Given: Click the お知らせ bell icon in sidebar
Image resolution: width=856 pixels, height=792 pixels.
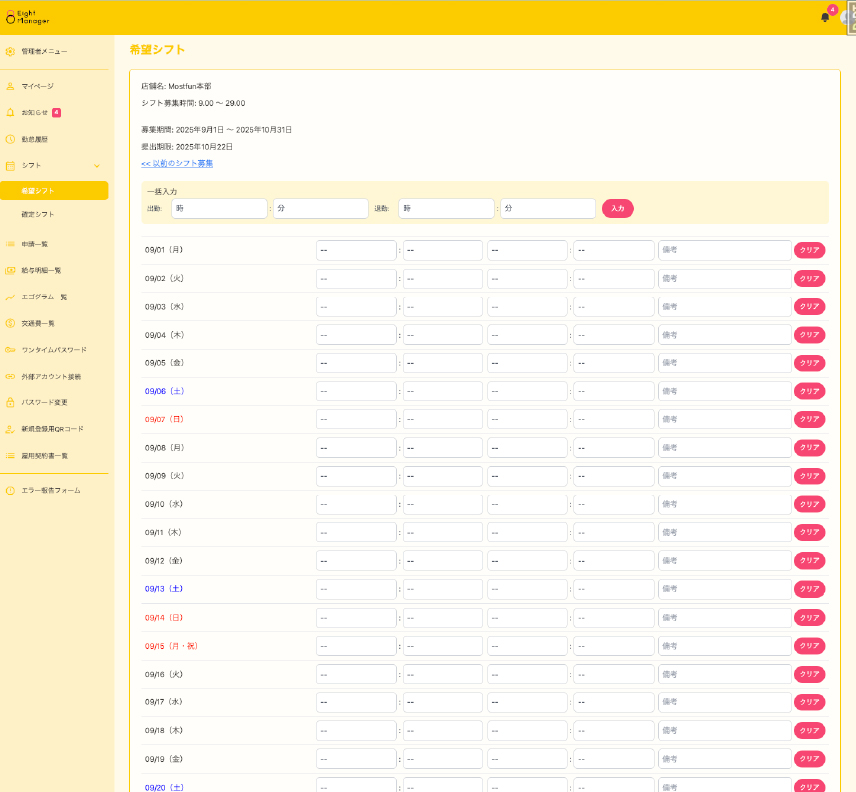Looking at the screenshot, I should (x=10, y=112).
